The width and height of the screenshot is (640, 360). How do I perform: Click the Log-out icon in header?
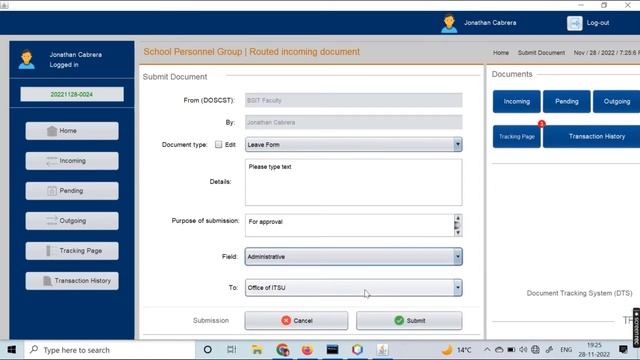[574, 23]
